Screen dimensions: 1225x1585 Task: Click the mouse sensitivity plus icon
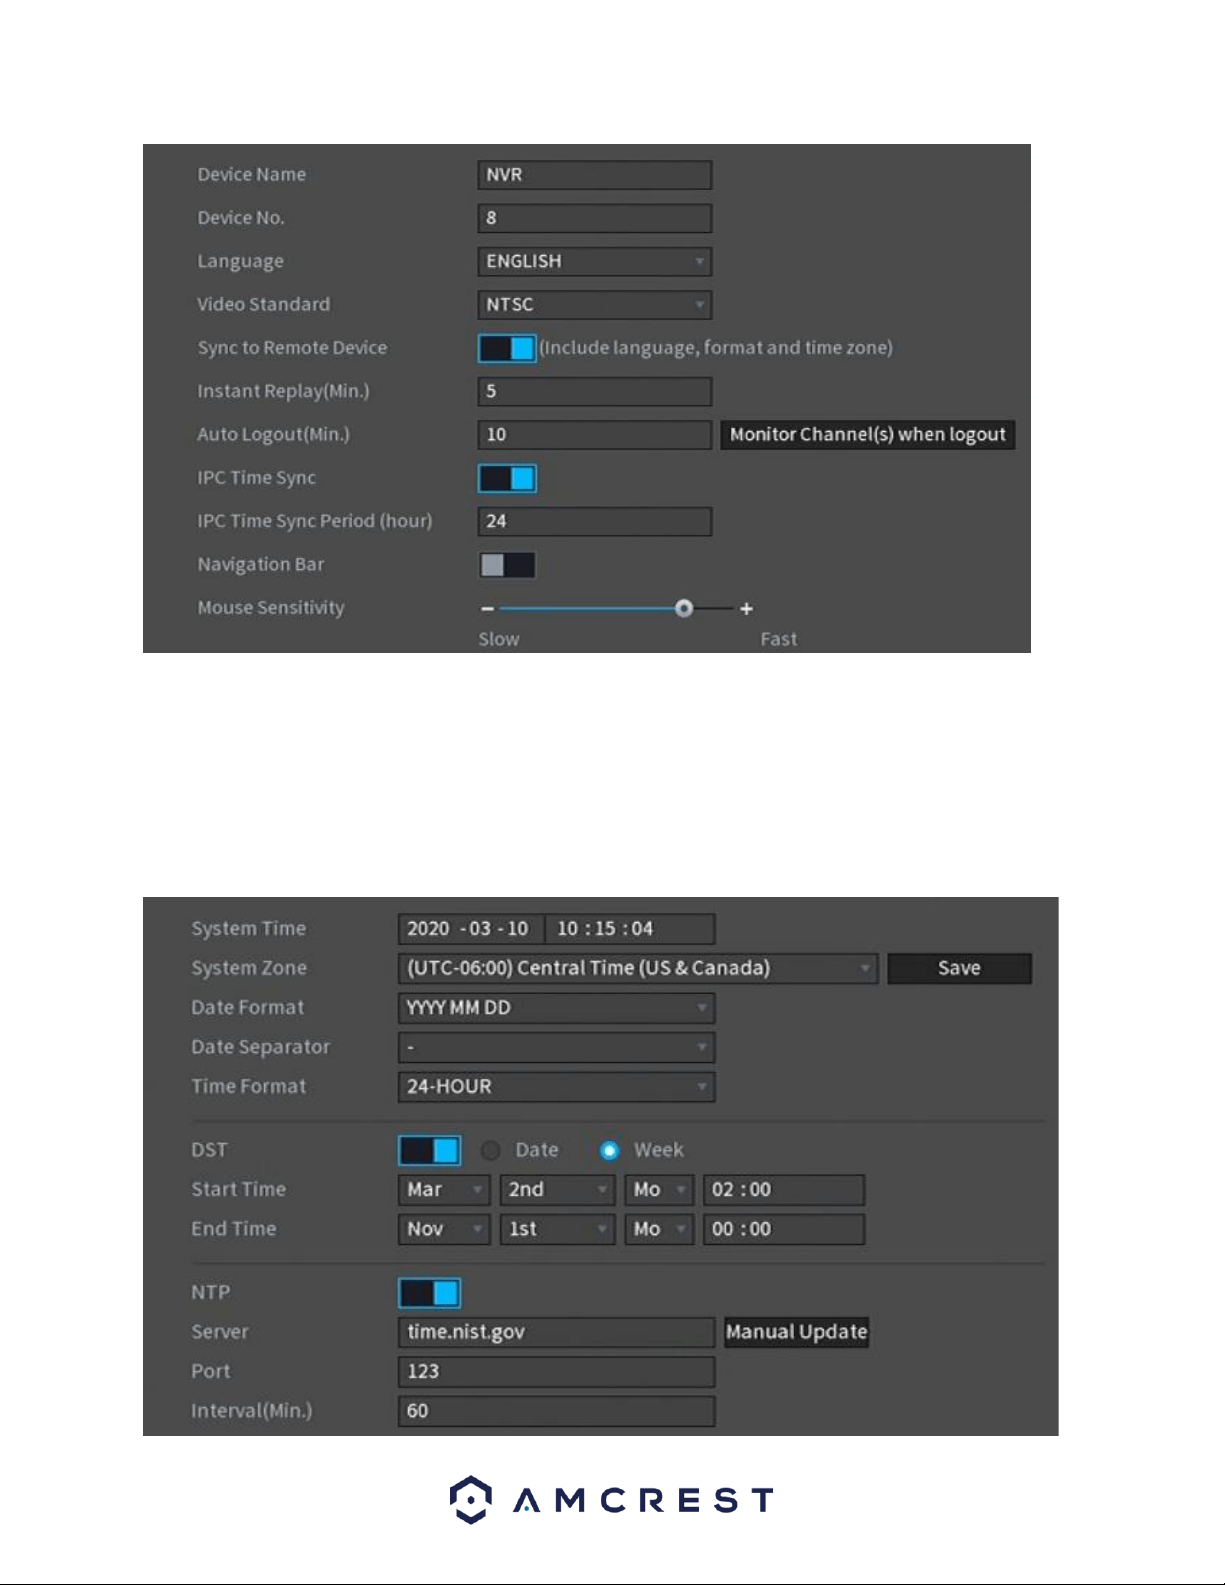click(746, 609)
